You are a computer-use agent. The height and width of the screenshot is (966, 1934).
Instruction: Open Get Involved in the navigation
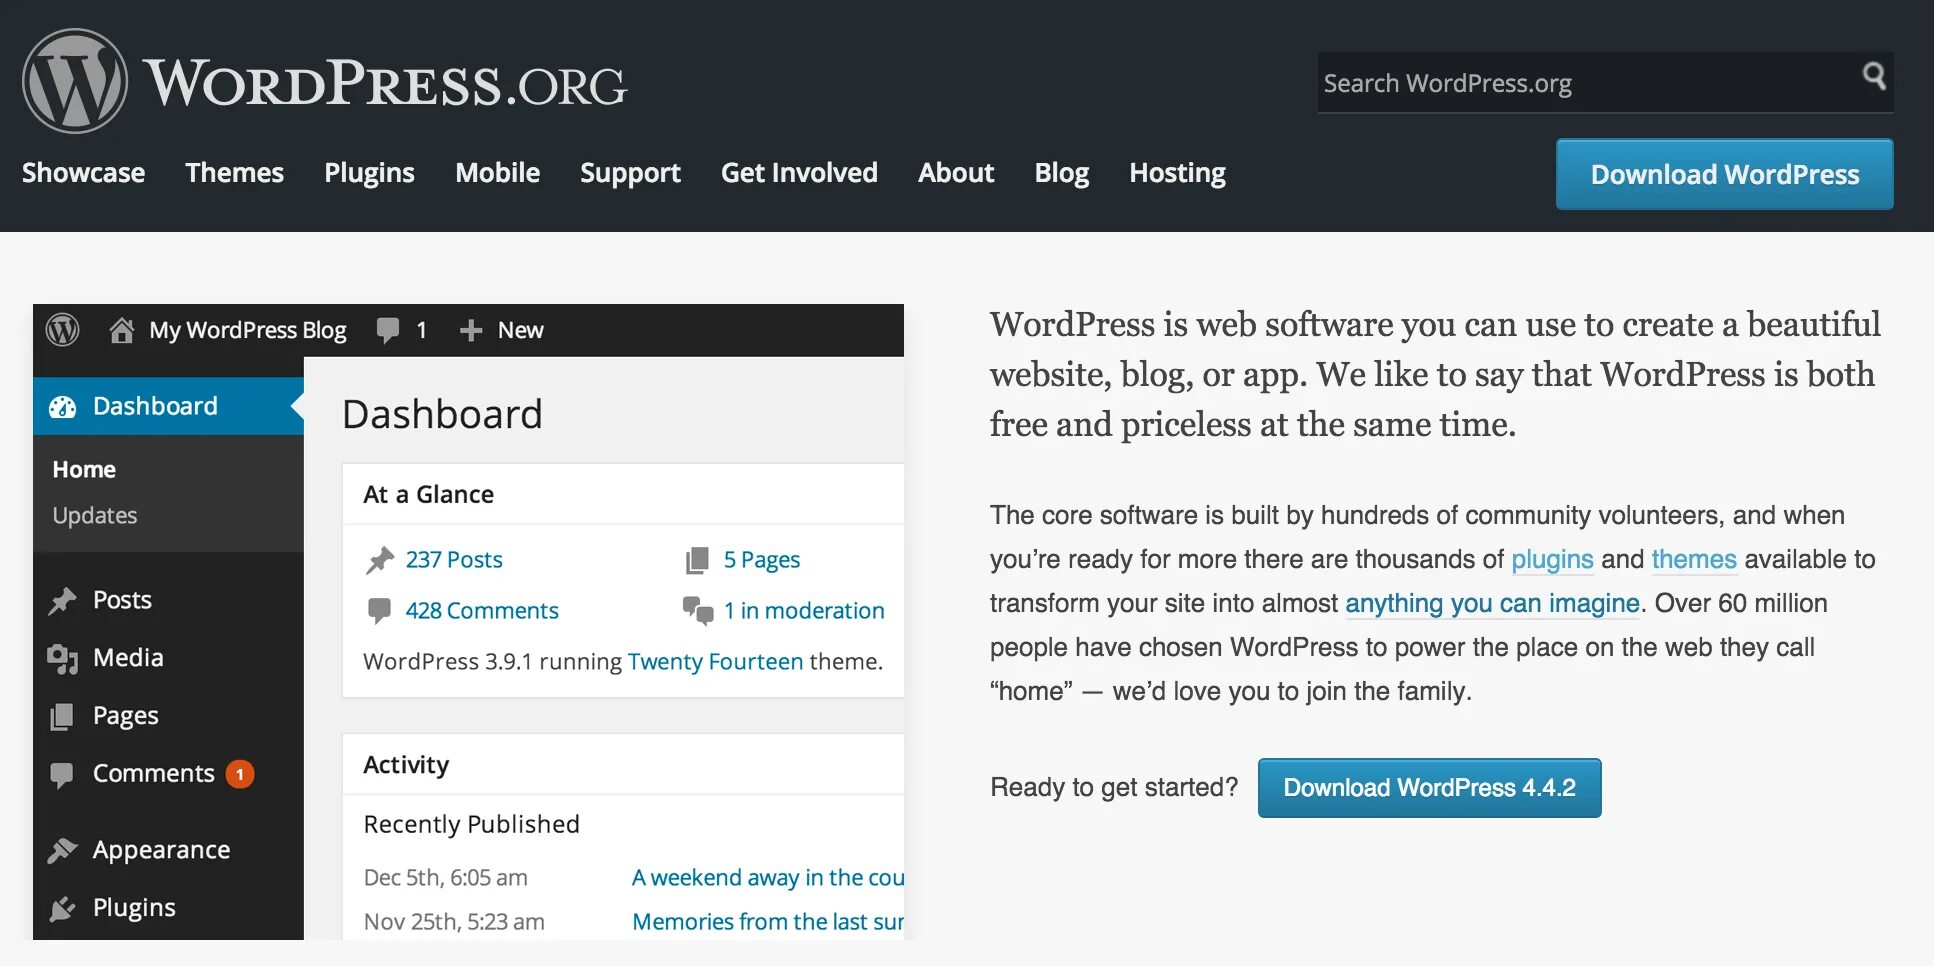pyautogui.click(x=799, y=173)
